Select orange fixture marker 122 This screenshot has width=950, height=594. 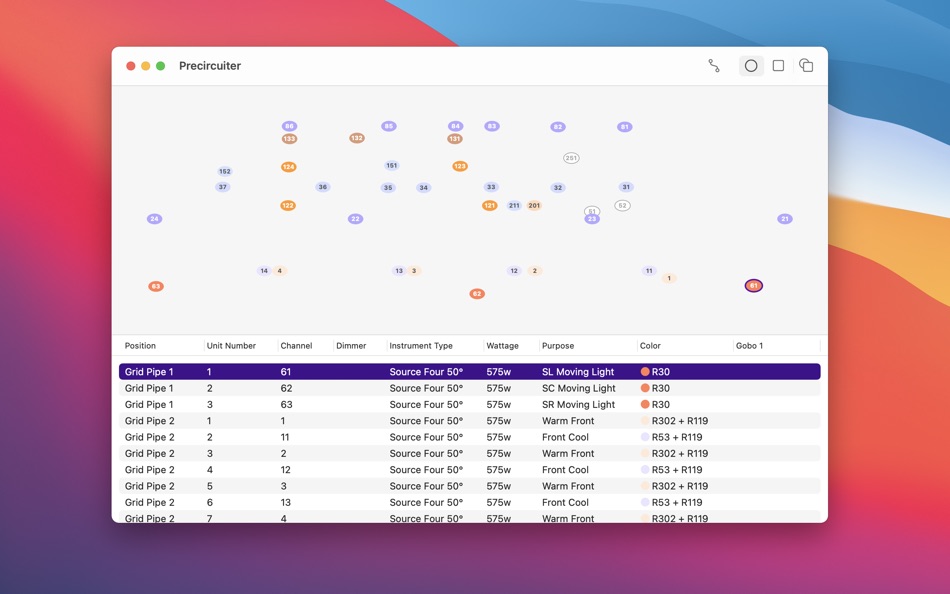click(288, 205)
